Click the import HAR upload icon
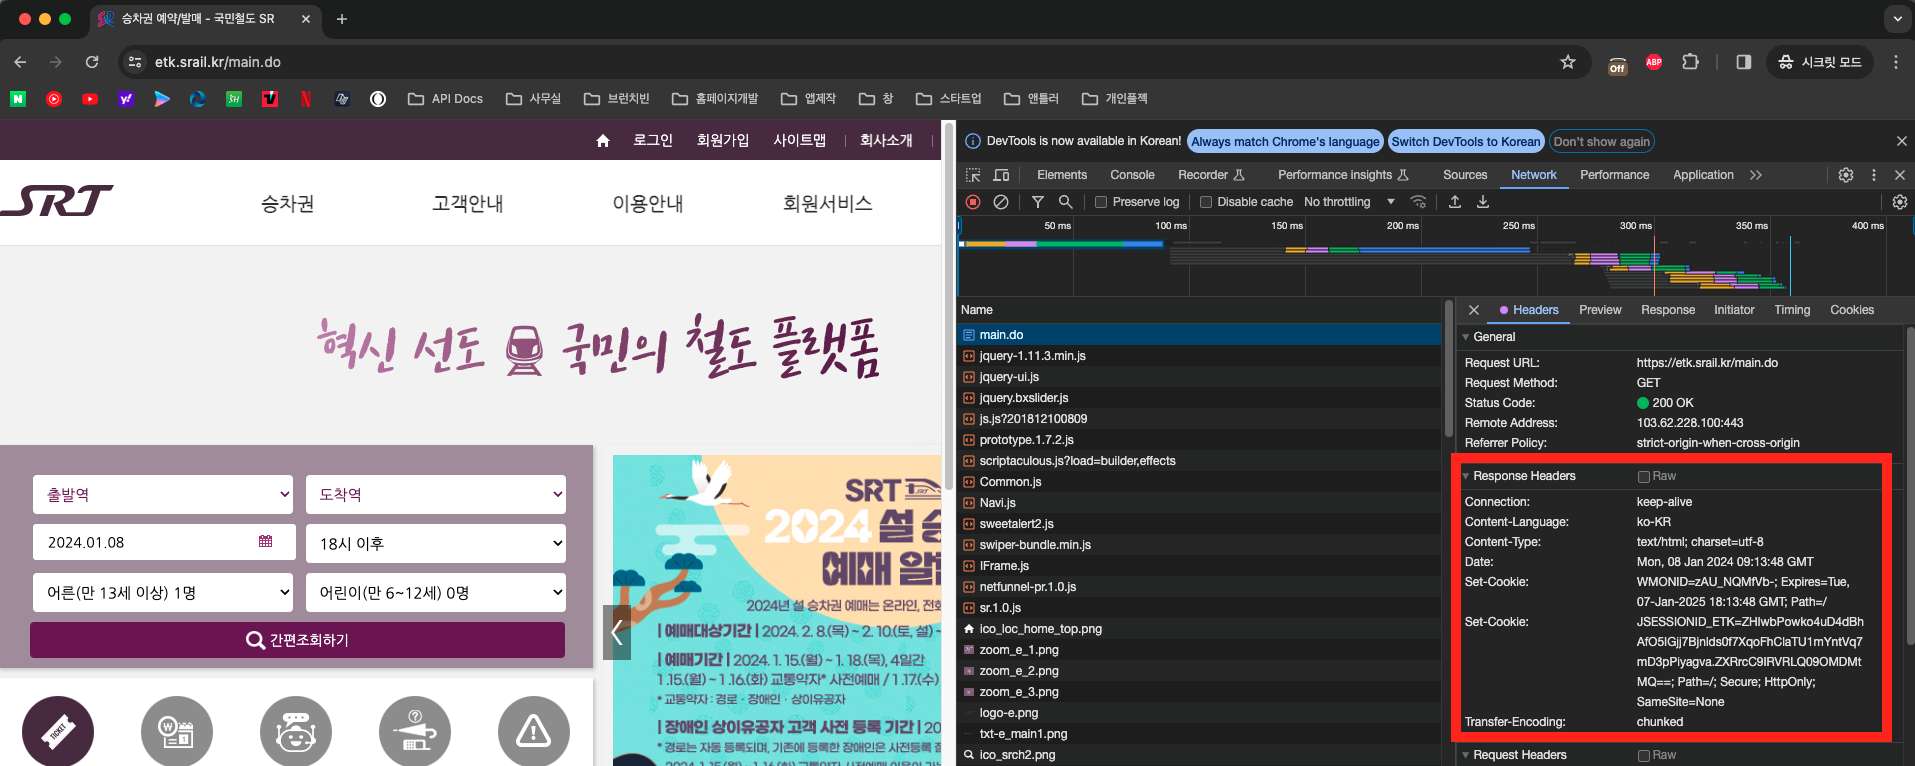 [x=1455, y=202]
